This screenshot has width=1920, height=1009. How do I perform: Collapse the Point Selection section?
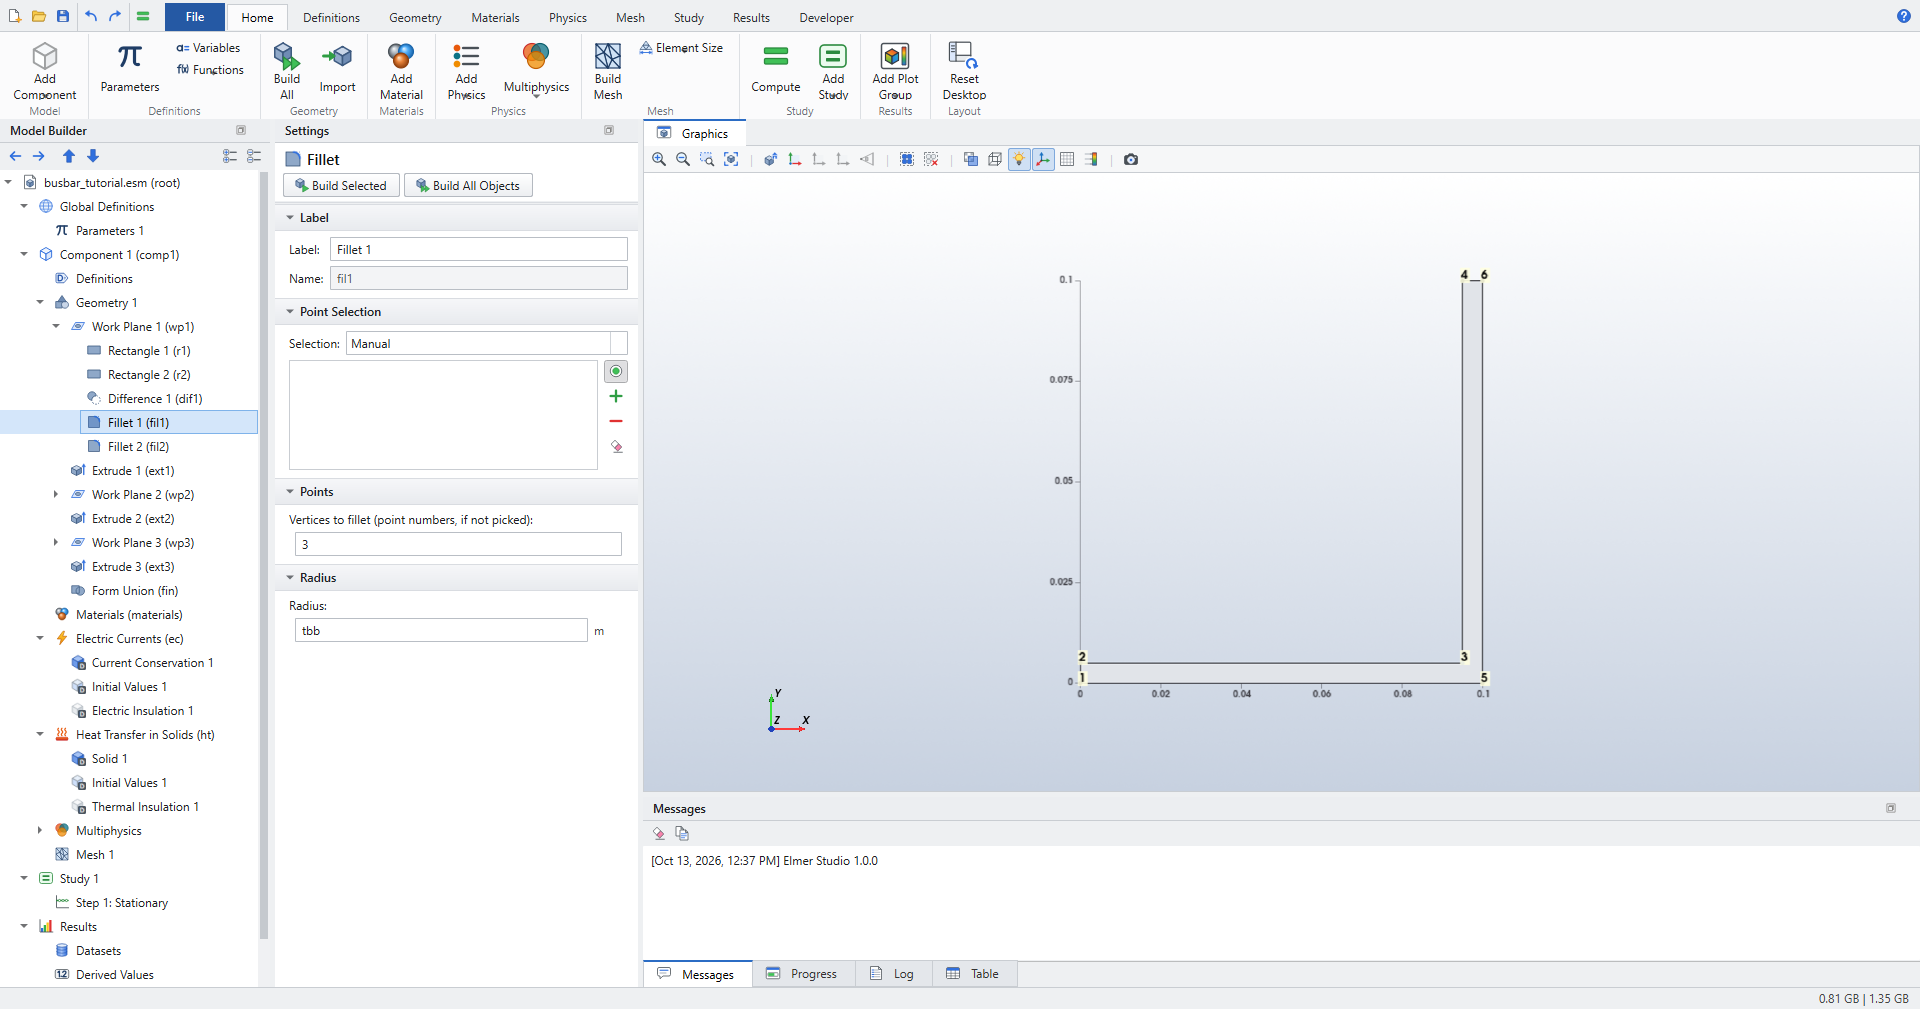pos(290,312)
